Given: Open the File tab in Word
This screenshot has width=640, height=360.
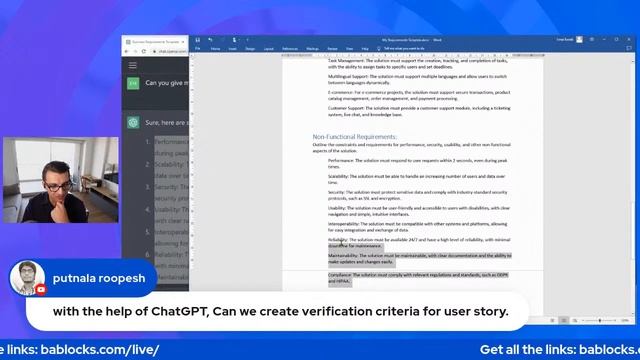Looking at the screenshot, I should pyautogui.click(x=198, y=49).
